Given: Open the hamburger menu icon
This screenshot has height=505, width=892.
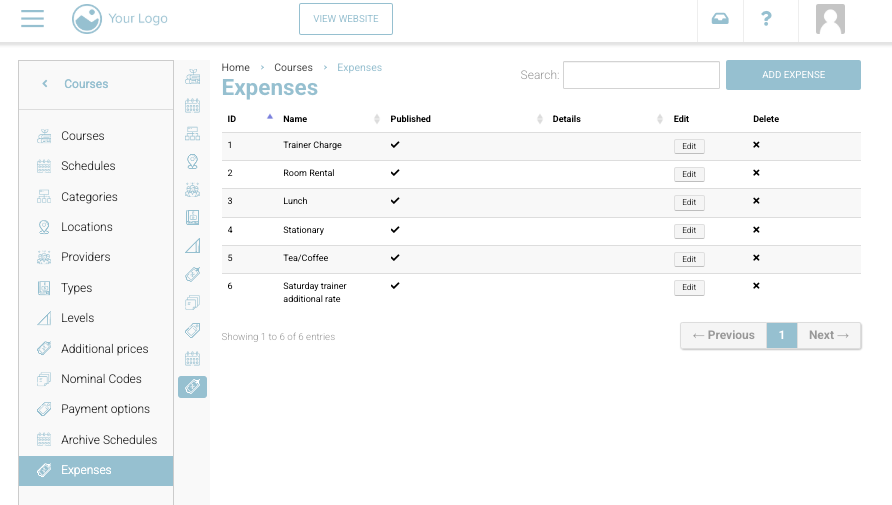Looking at the screenshot, I should coord(32,19).
